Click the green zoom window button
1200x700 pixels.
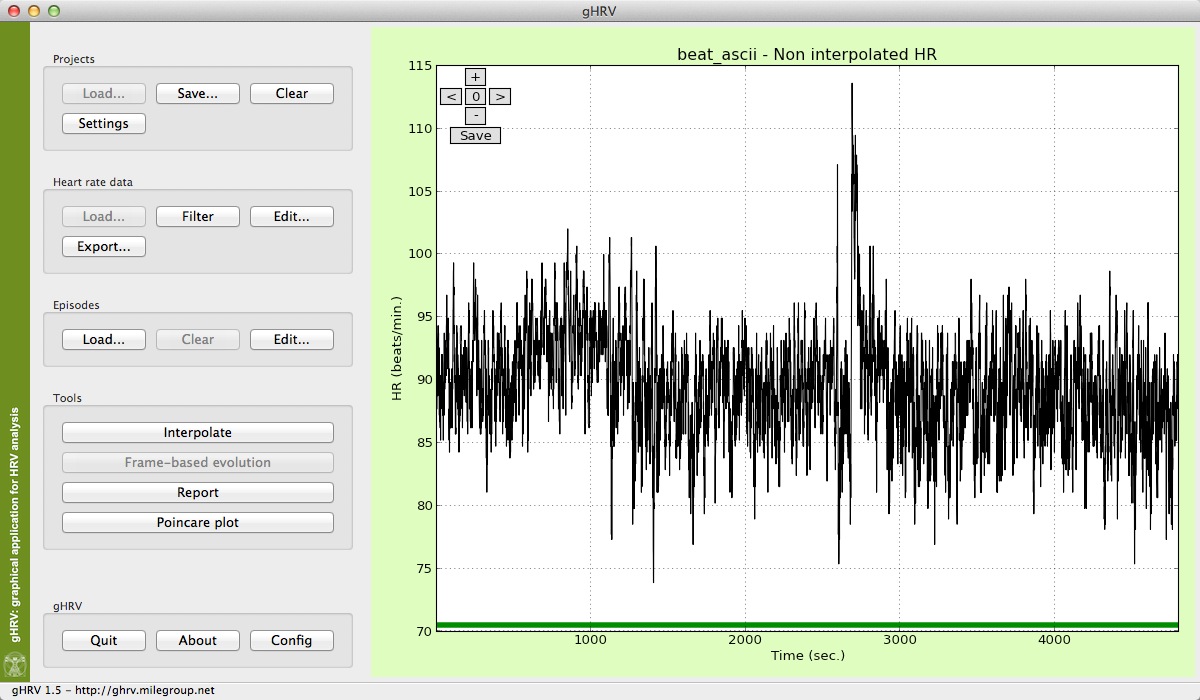[54, 10]
